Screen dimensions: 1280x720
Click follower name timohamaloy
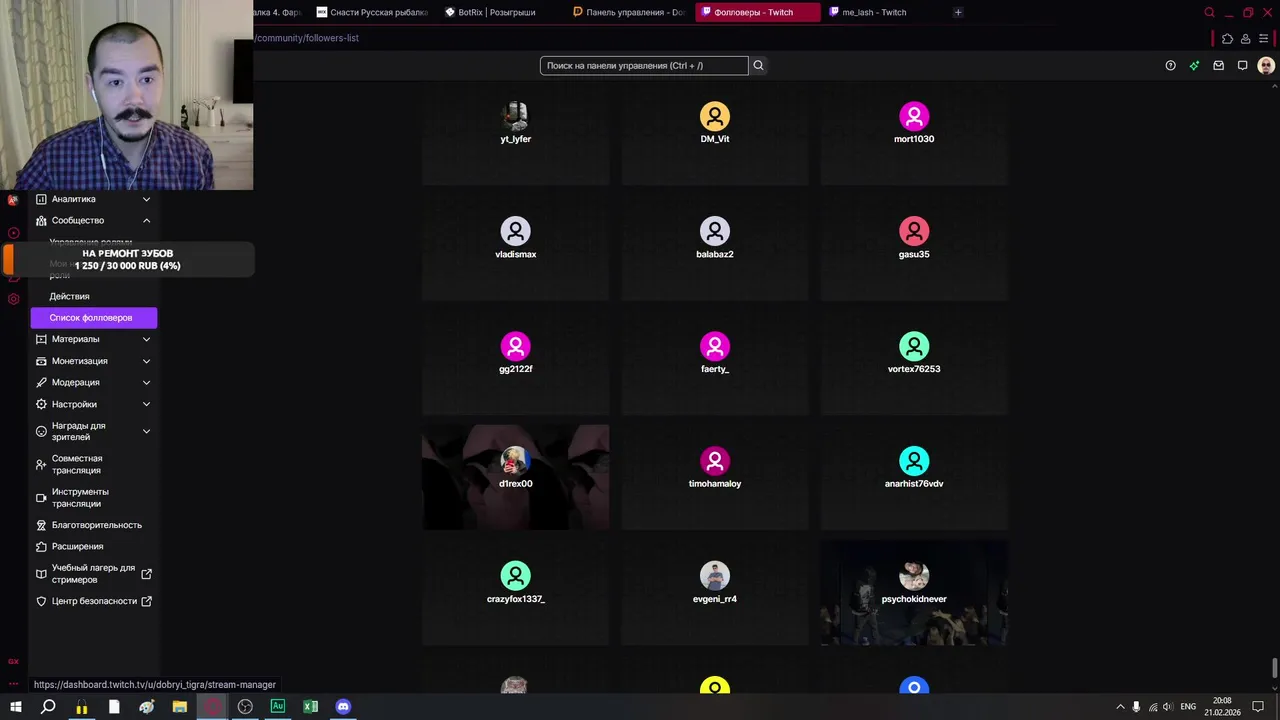click(715, 484)
